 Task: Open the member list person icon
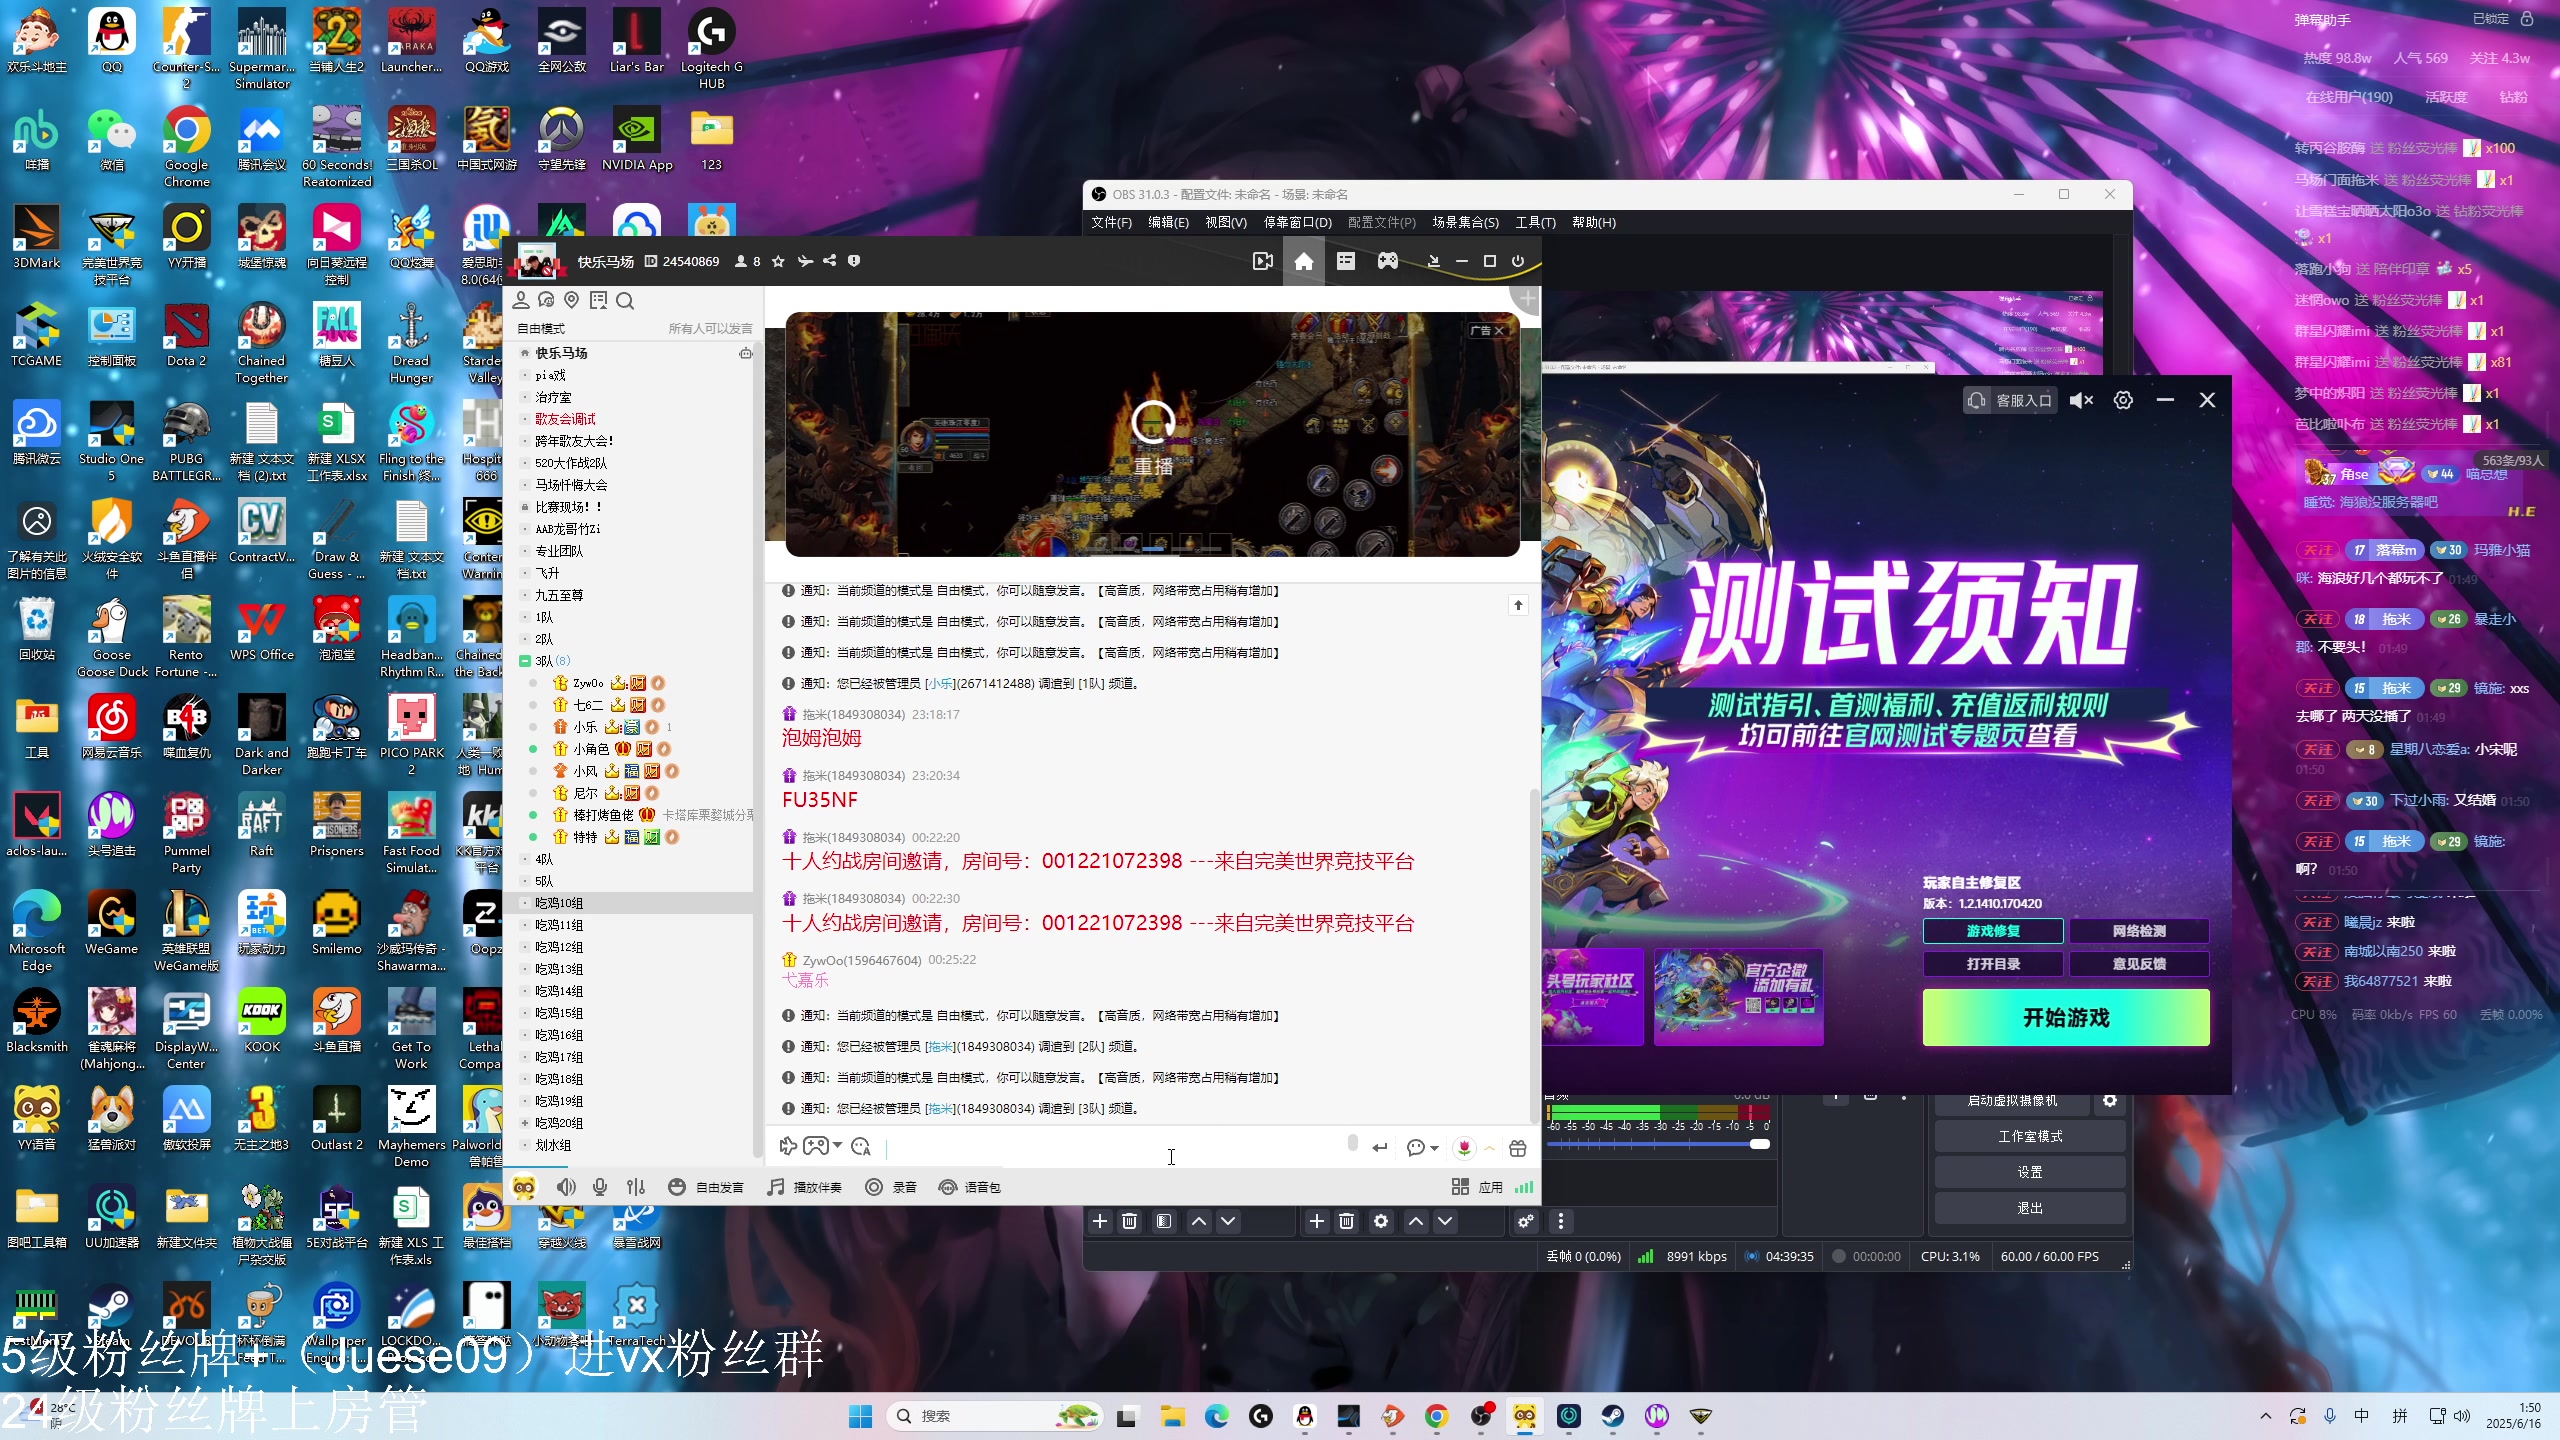520,300
